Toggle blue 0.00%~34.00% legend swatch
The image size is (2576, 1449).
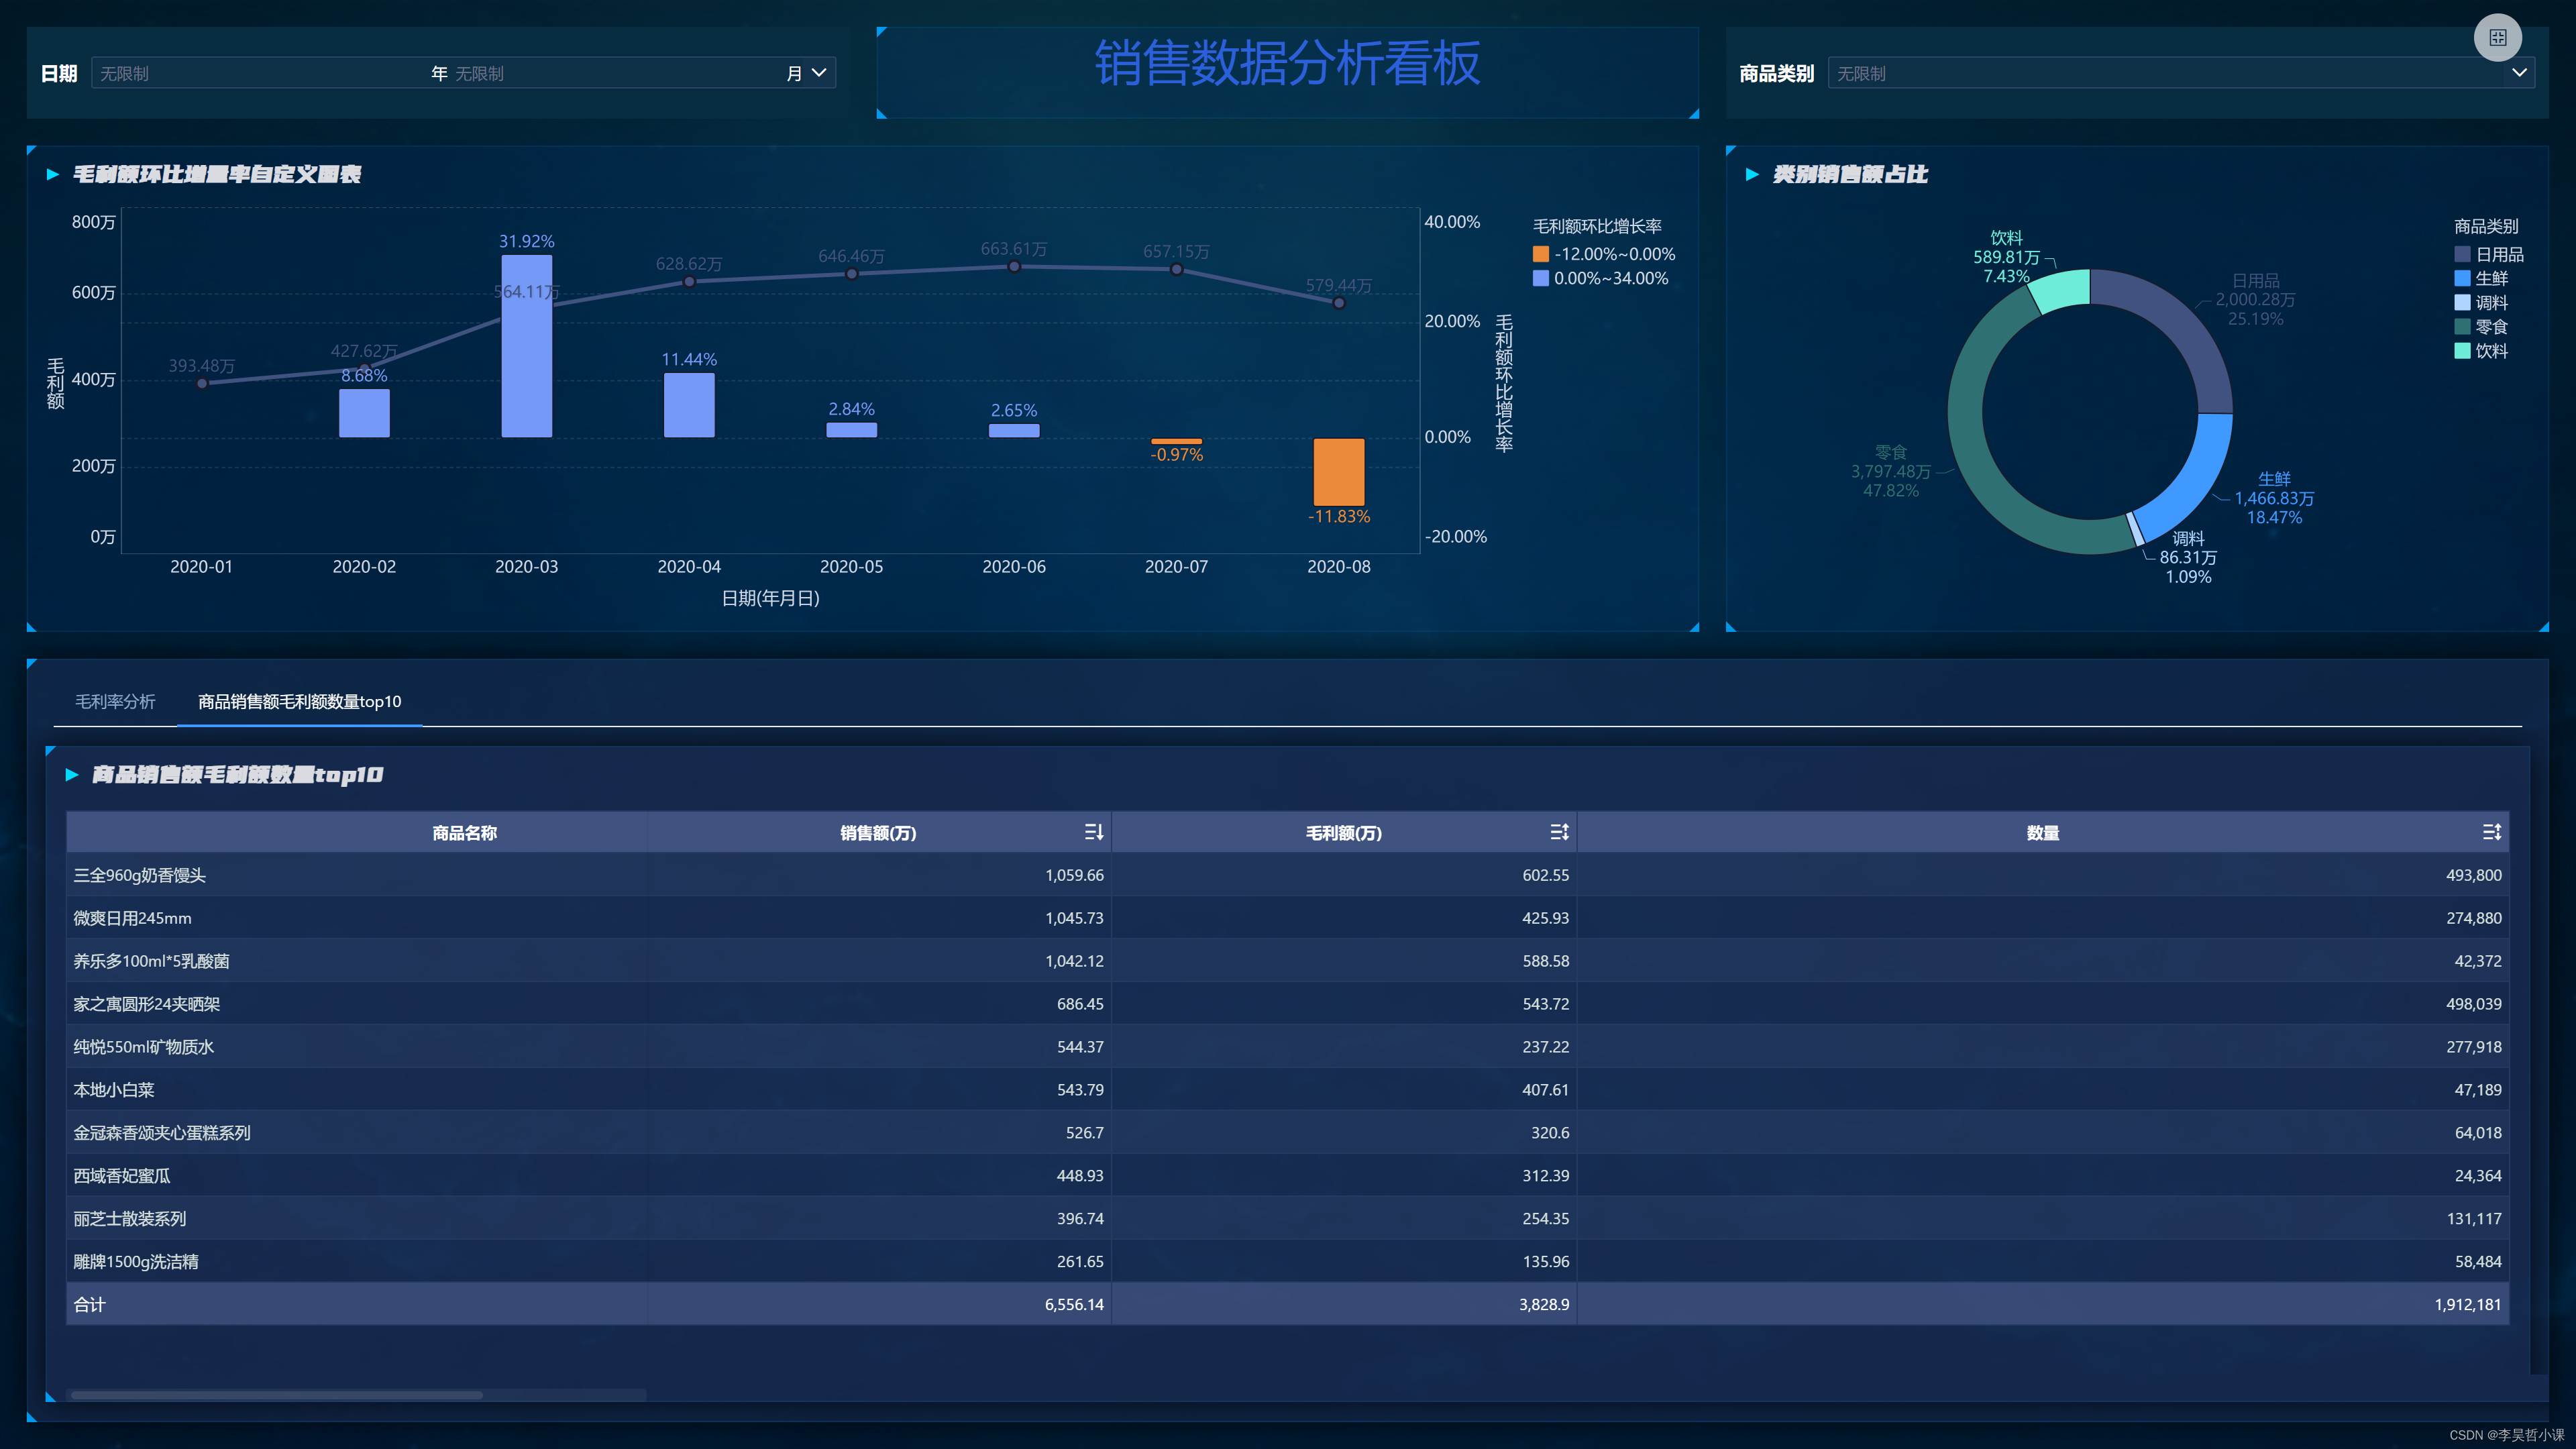pos(1540,278)
